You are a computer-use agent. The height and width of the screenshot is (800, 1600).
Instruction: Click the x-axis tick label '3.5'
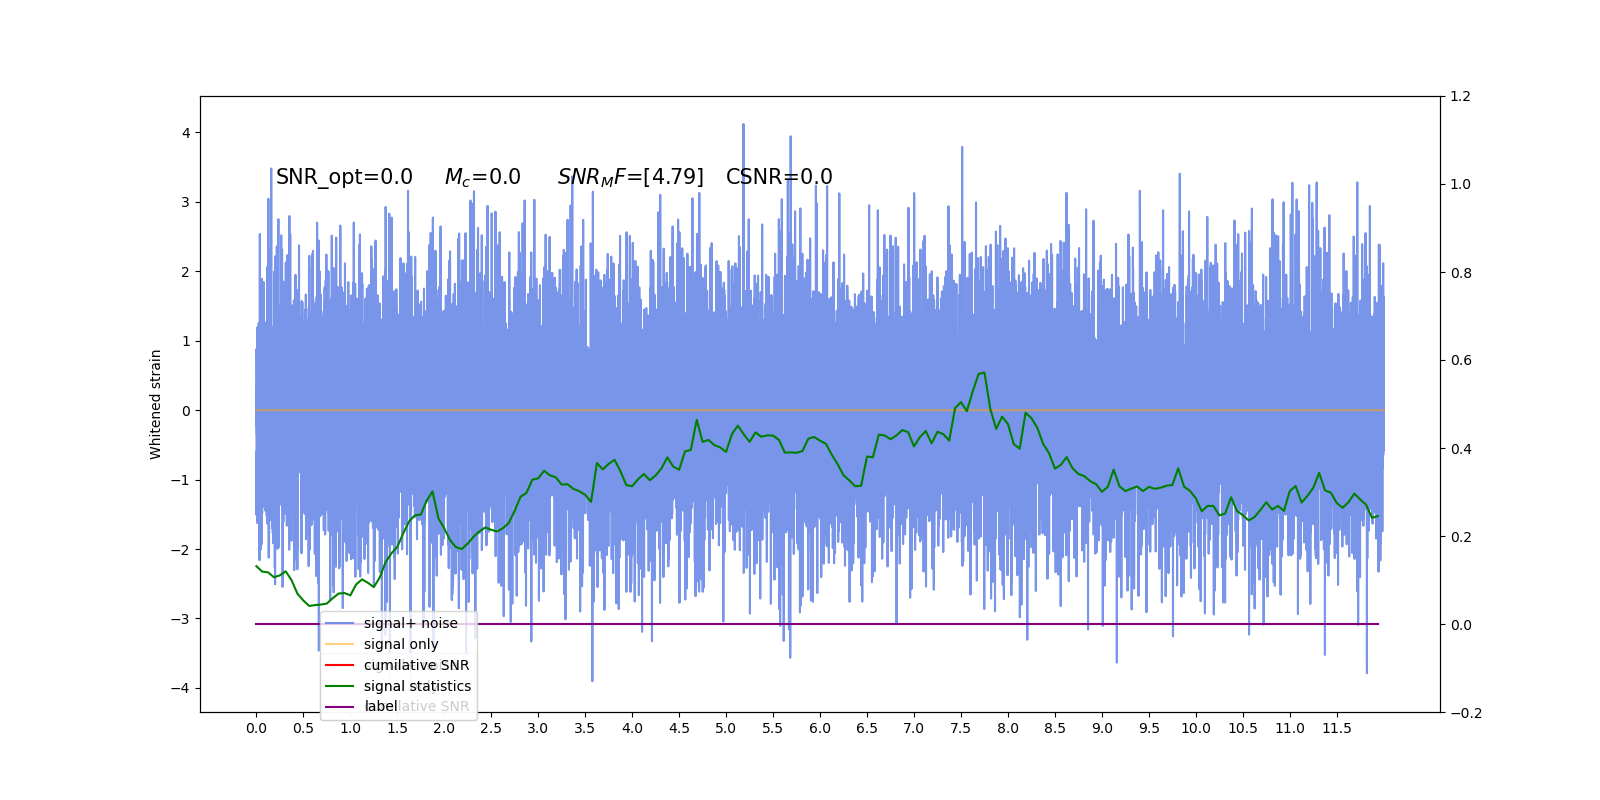coord(585,728)
